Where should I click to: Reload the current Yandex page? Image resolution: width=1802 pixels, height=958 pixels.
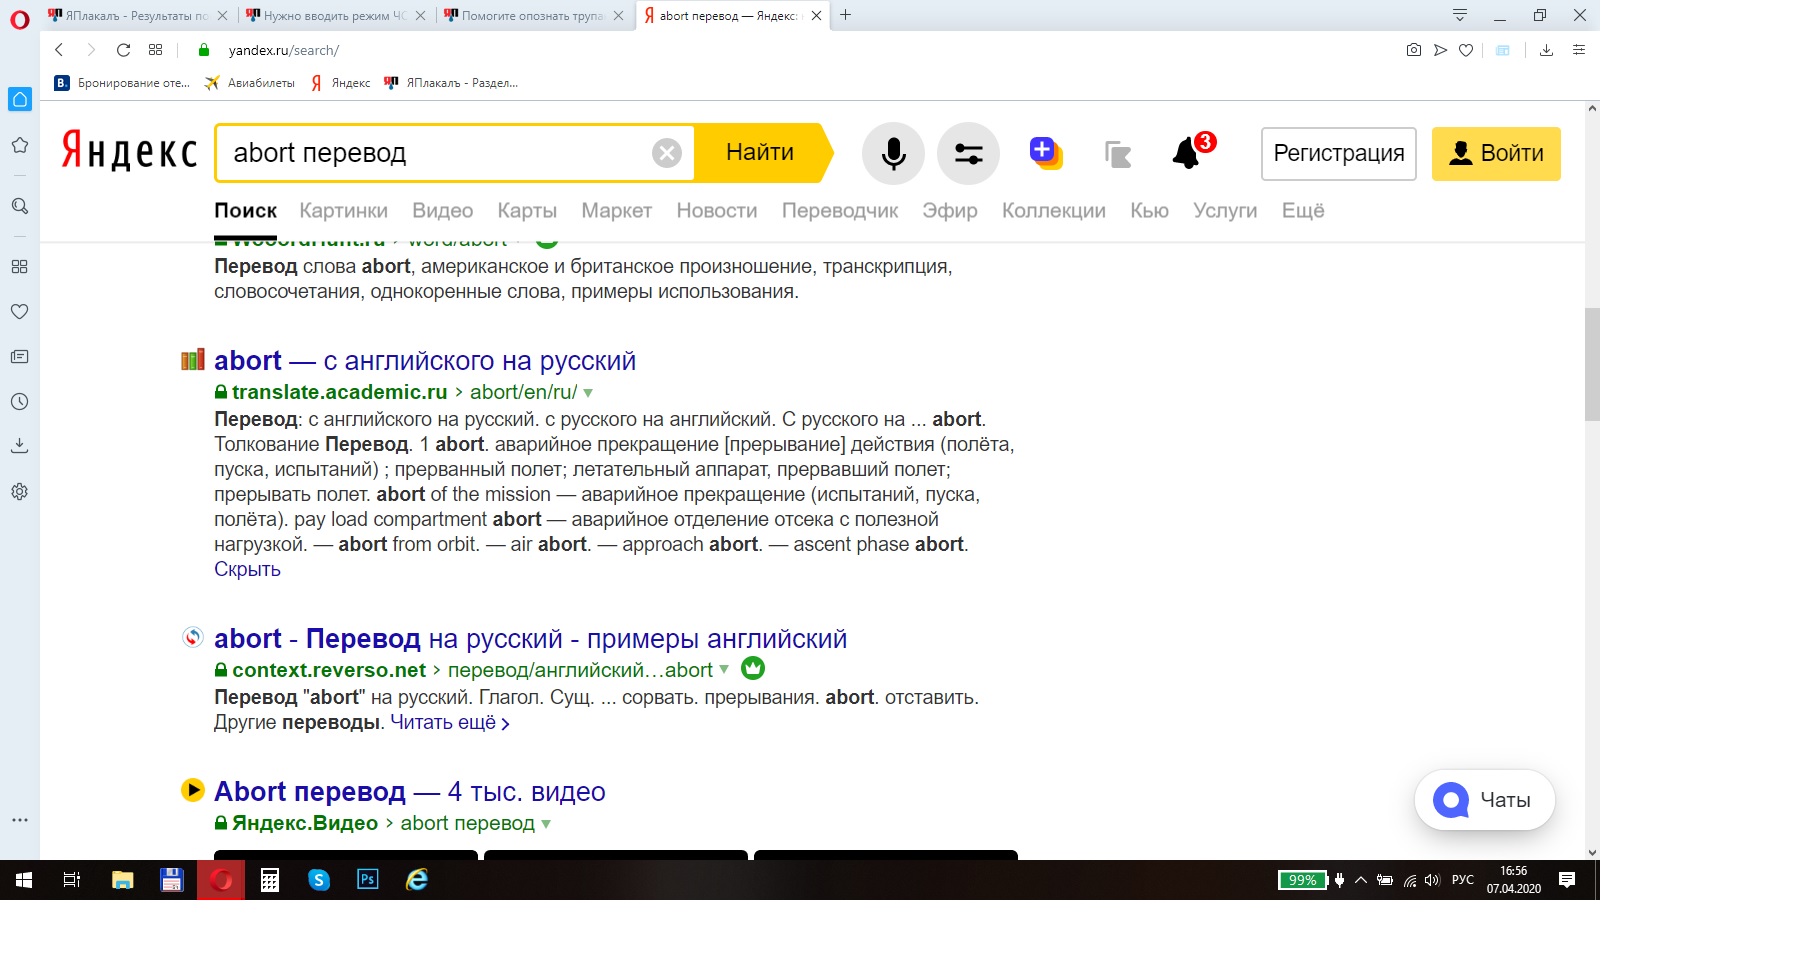point(123,50)
